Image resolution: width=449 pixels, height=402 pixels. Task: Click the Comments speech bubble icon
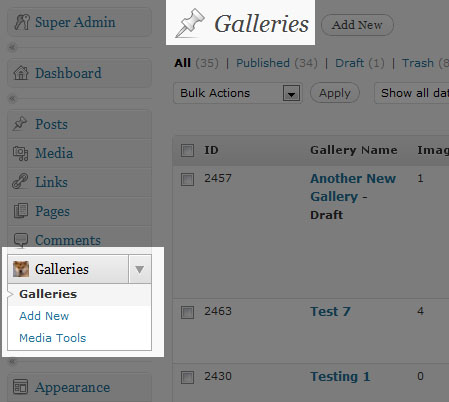click(21, 240)
